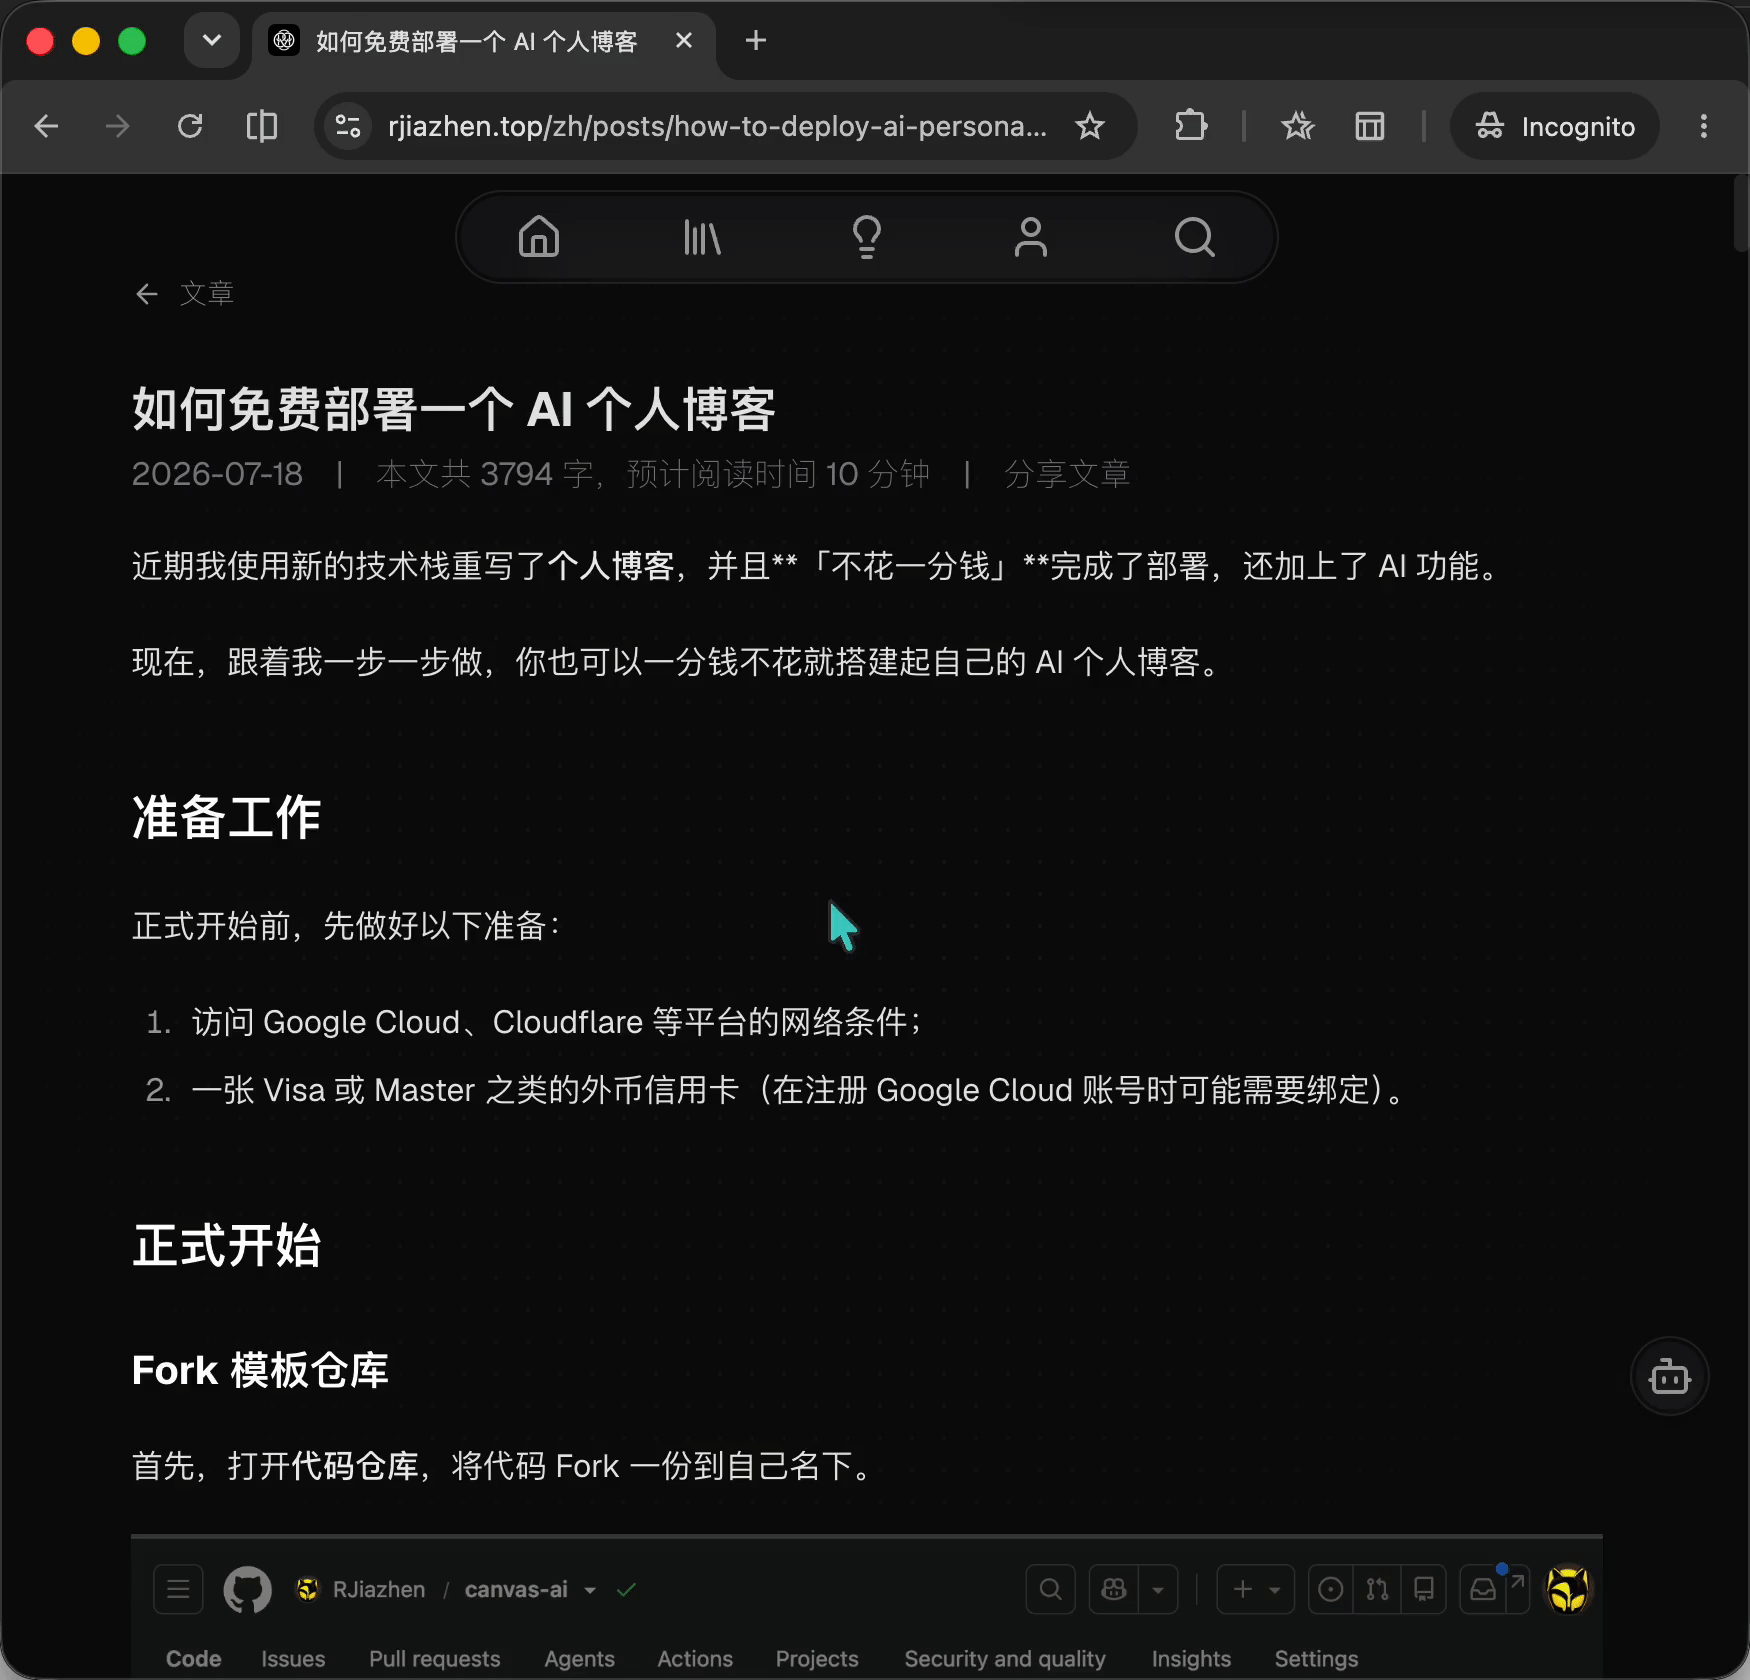Image resolution: width=1750 pixels, height=1680 pixels.
Task: Click the Security and quality tab in screenshot
Action: coord(1005,1658)
